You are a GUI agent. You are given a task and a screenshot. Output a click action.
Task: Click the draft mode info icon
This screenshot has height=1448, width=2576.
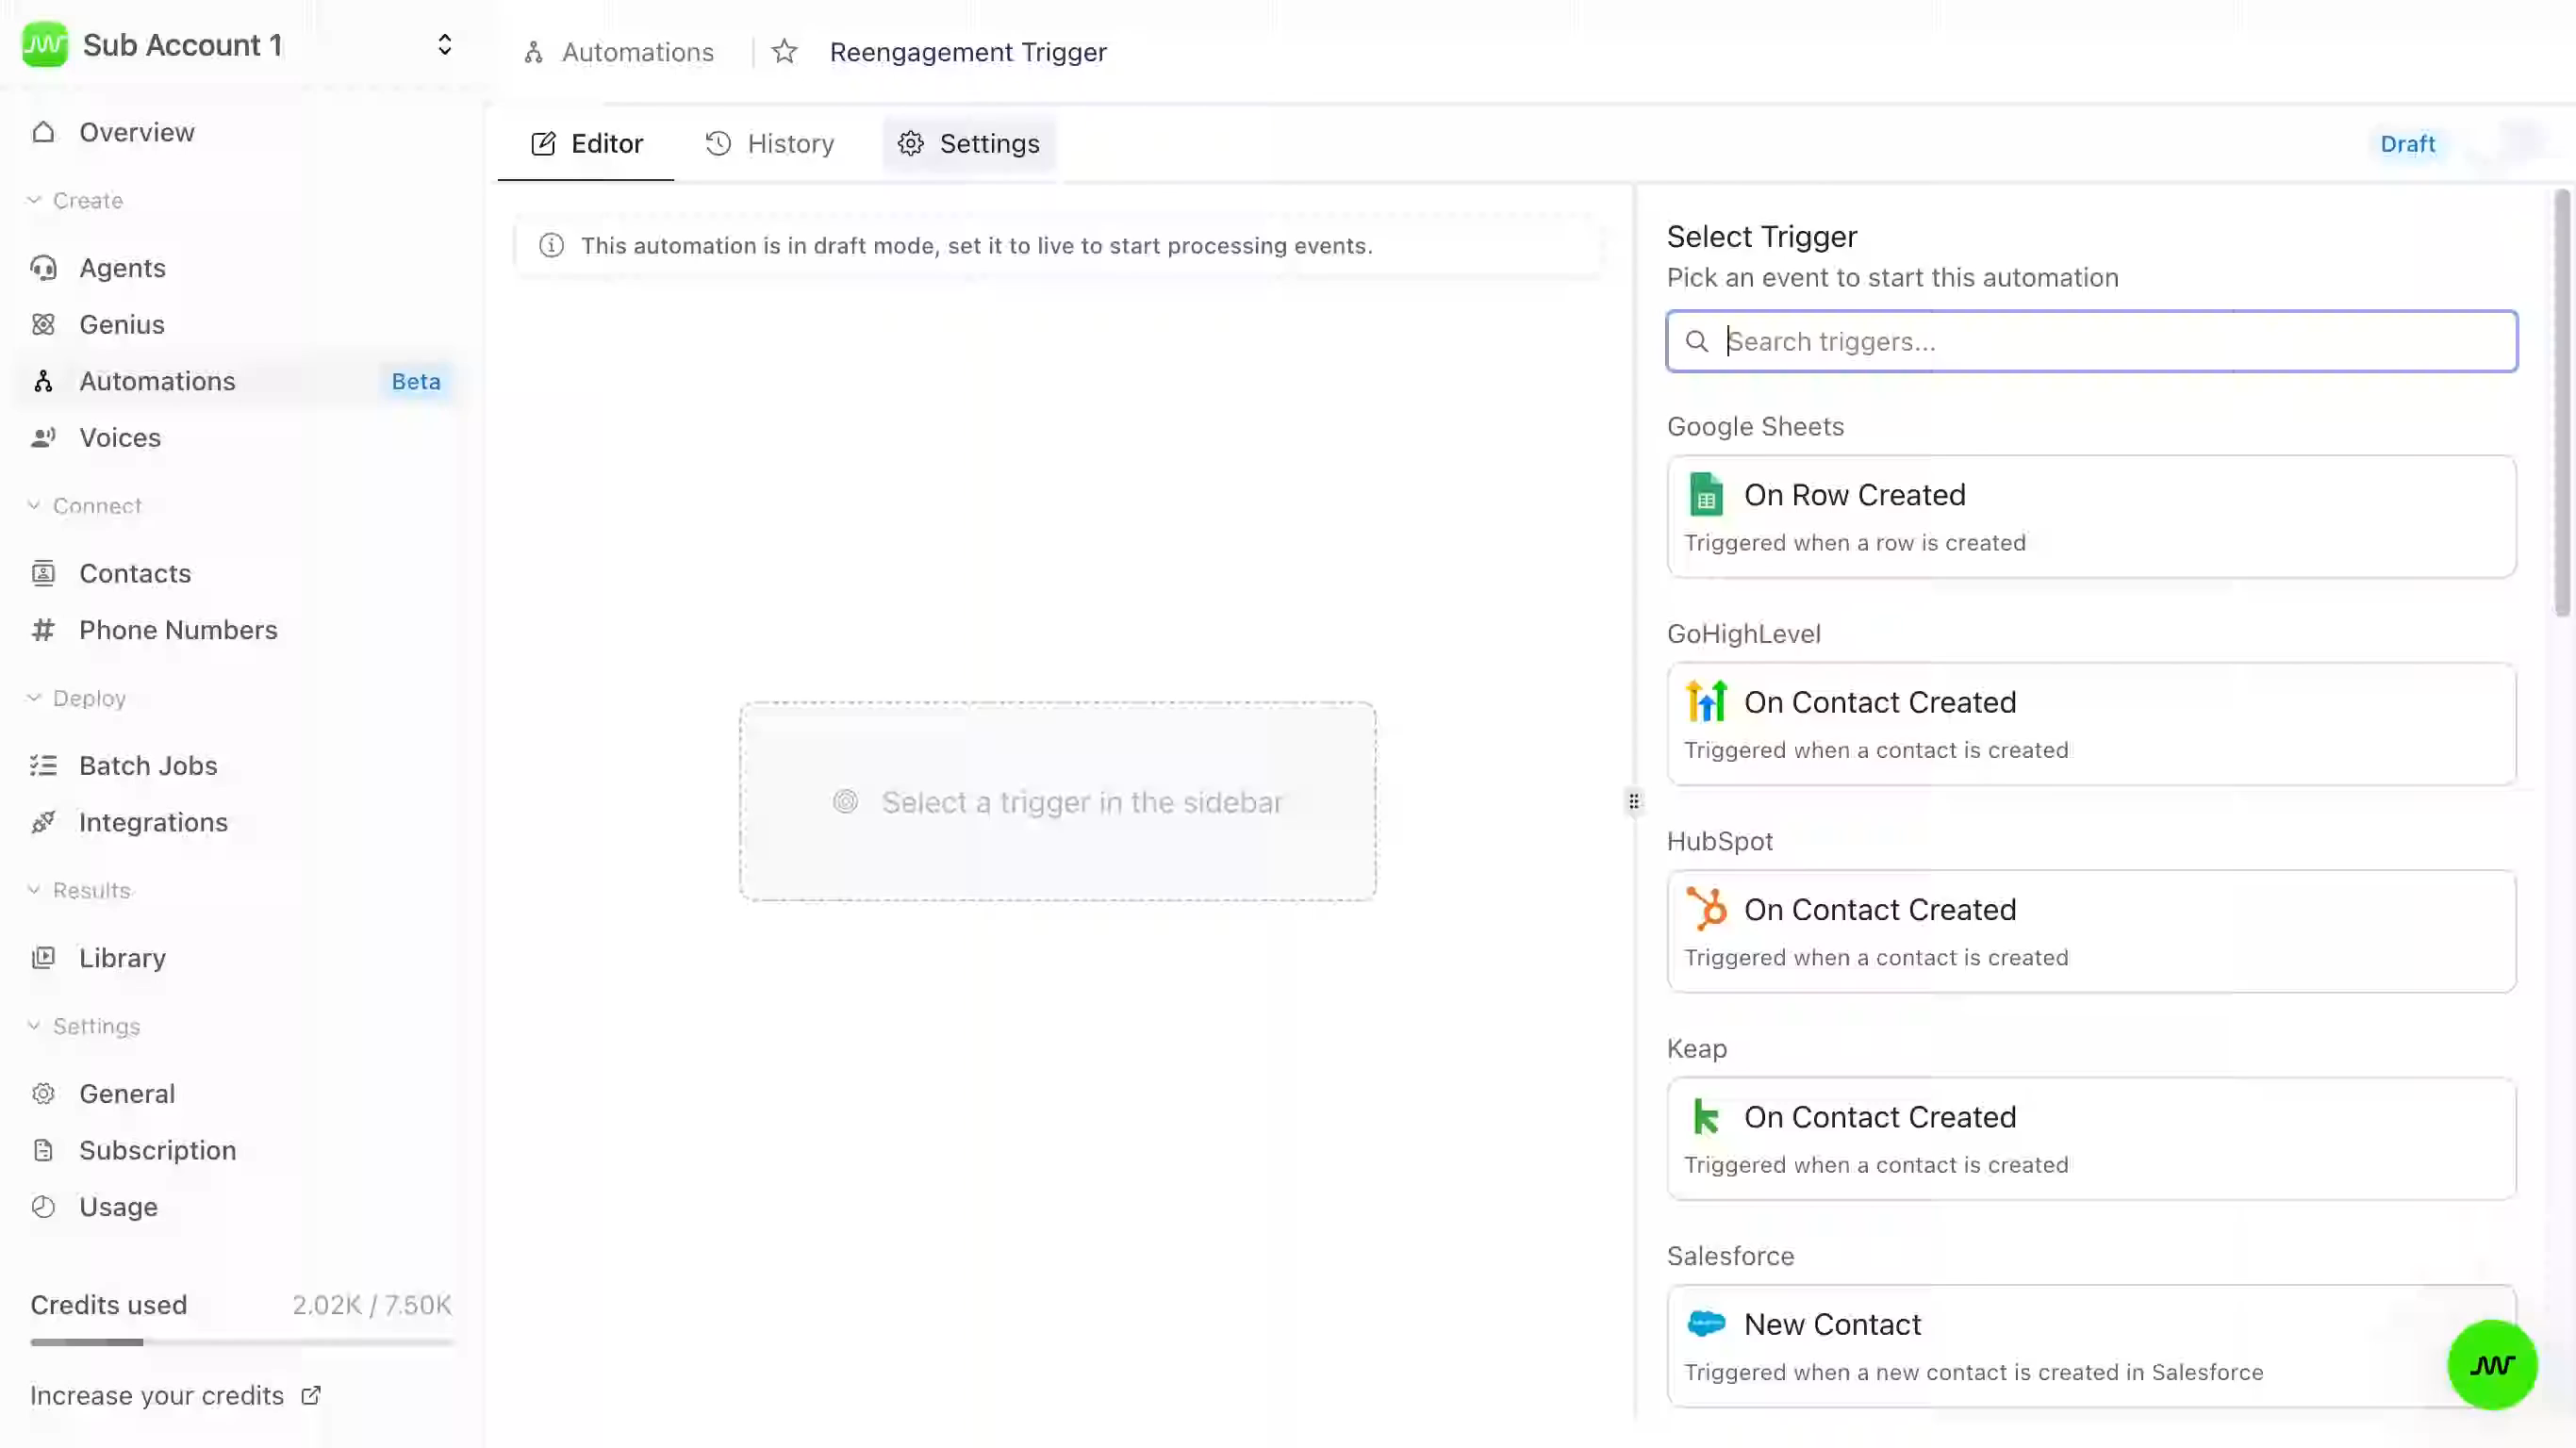tap(551, 245)
